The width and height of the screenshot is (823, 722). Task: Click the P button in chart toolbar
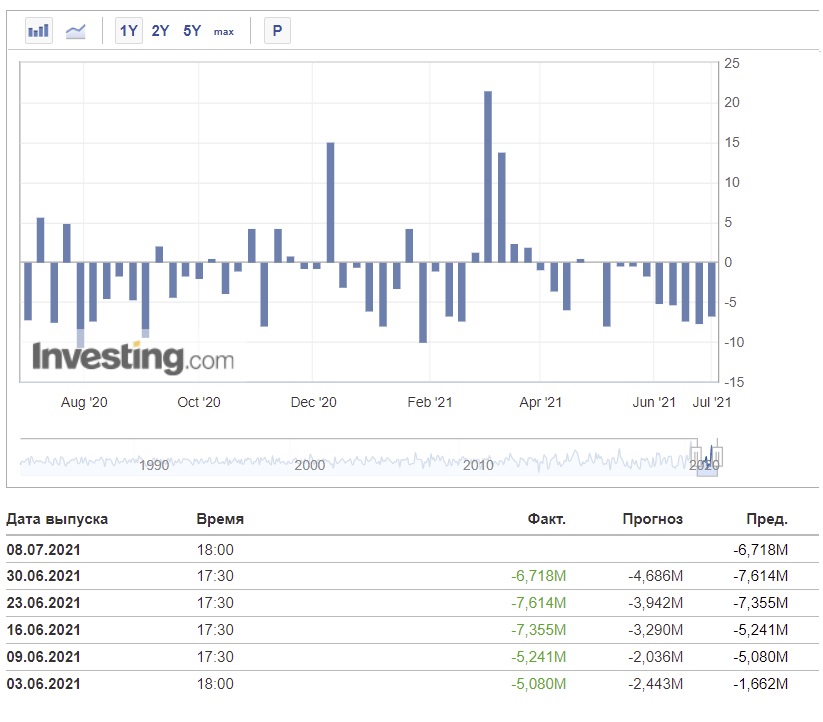coord(277,31)
